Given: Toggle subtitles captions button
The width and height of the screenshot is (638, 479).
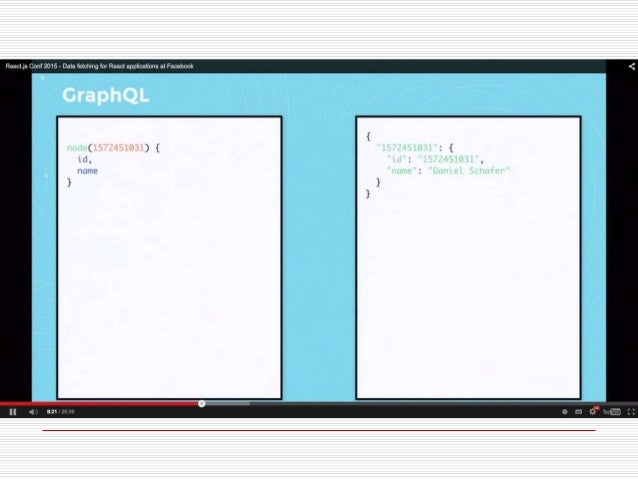Looking at the screenshot, I should [x=578, y=412].
